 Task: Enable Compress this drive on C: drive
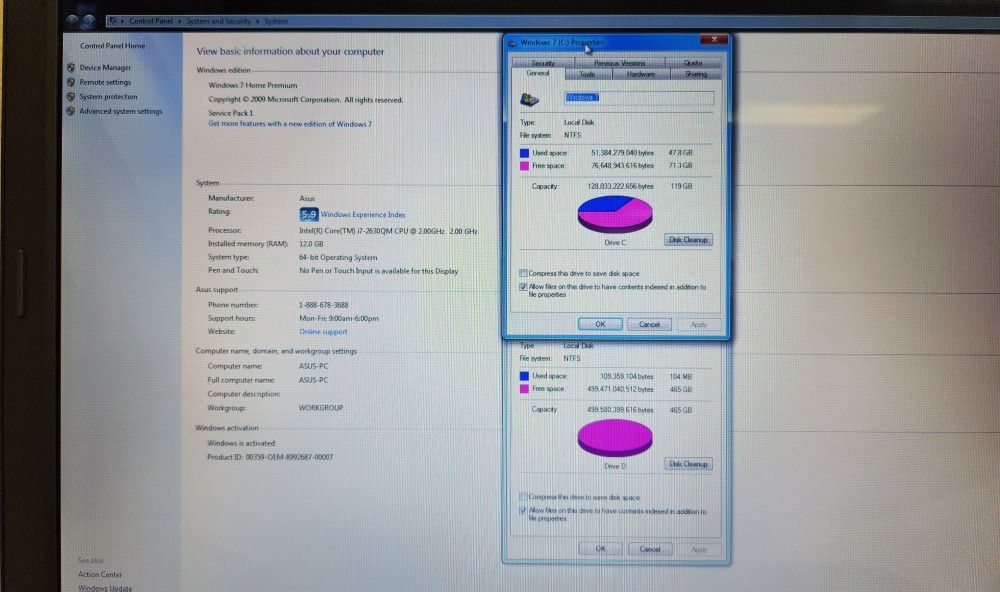(x=522, y=272)
